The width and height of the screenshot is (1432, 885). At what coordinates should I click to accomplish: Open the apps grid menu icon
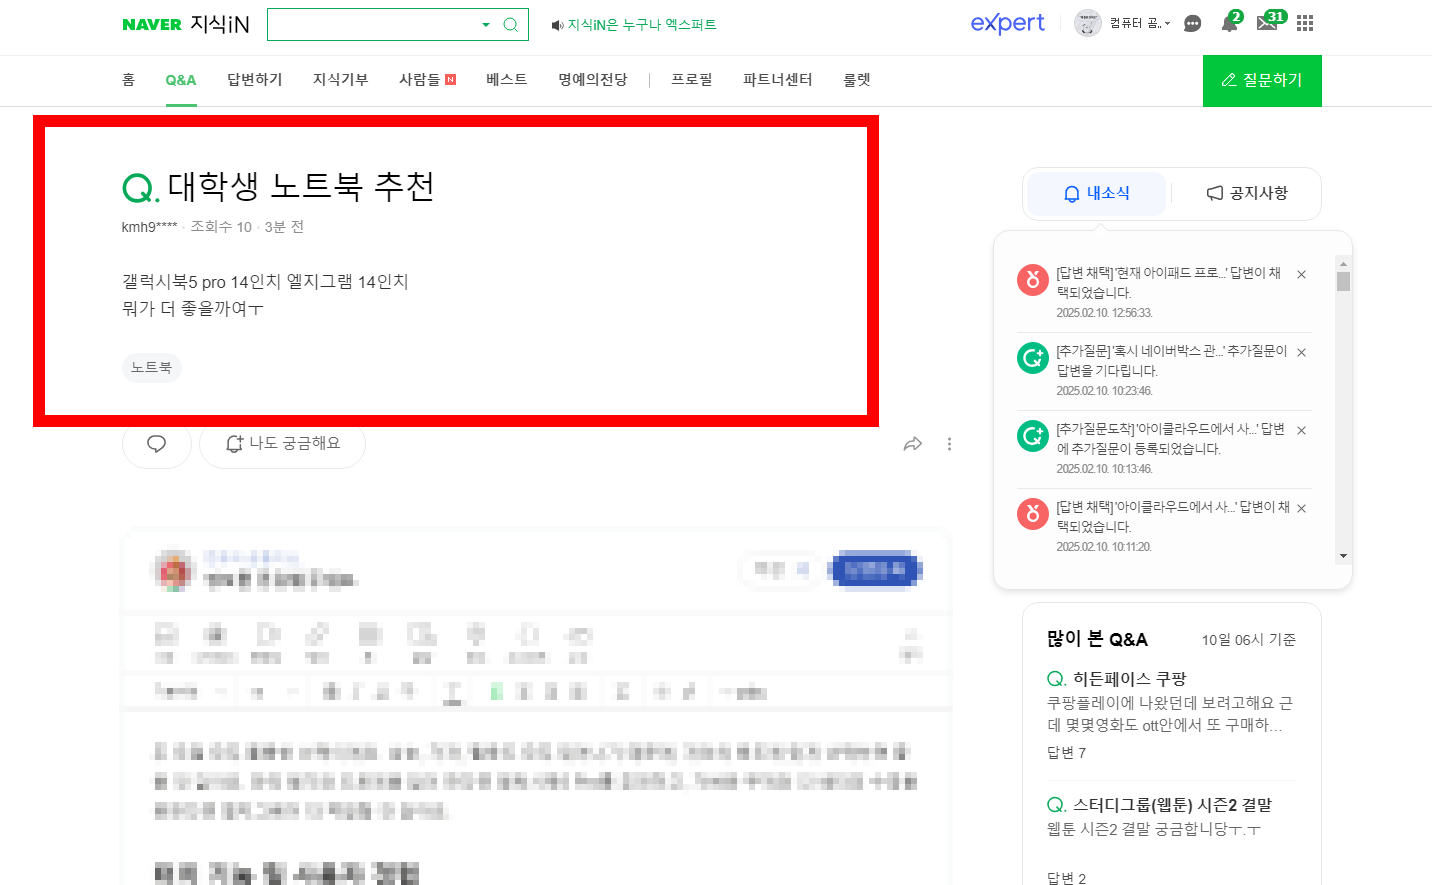click(x=1305, y=23)
